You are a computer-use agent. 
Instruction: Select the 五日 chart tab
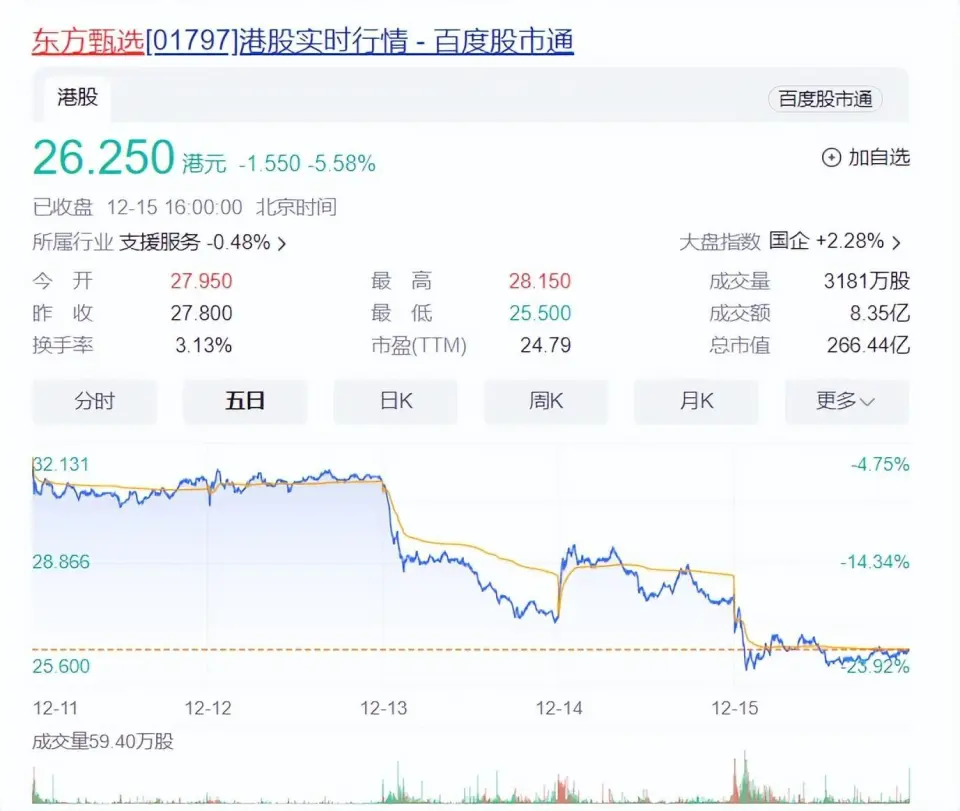245,401
